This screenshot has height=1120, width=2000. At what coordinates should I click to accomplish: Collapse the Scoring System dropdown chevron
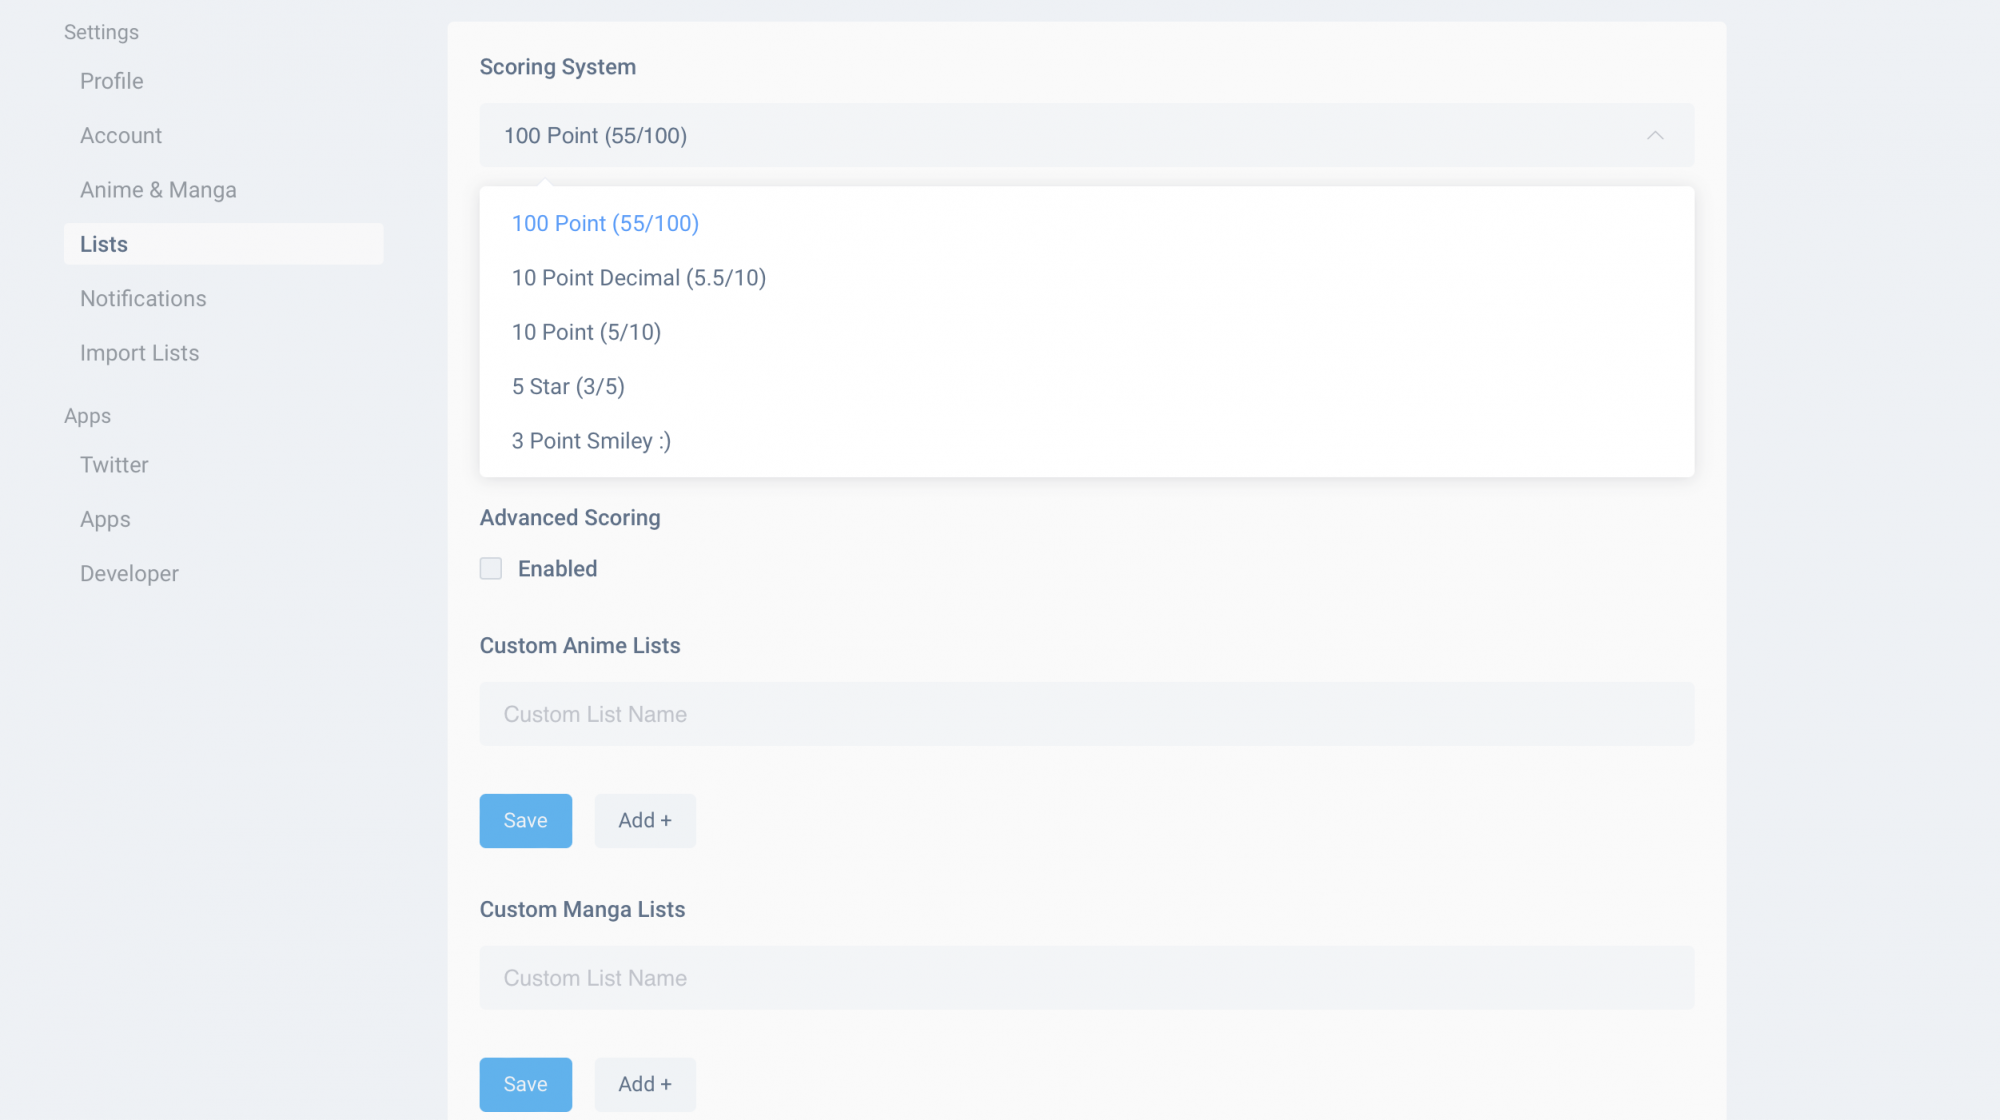pyautogui.click(x=1655, y=135)
